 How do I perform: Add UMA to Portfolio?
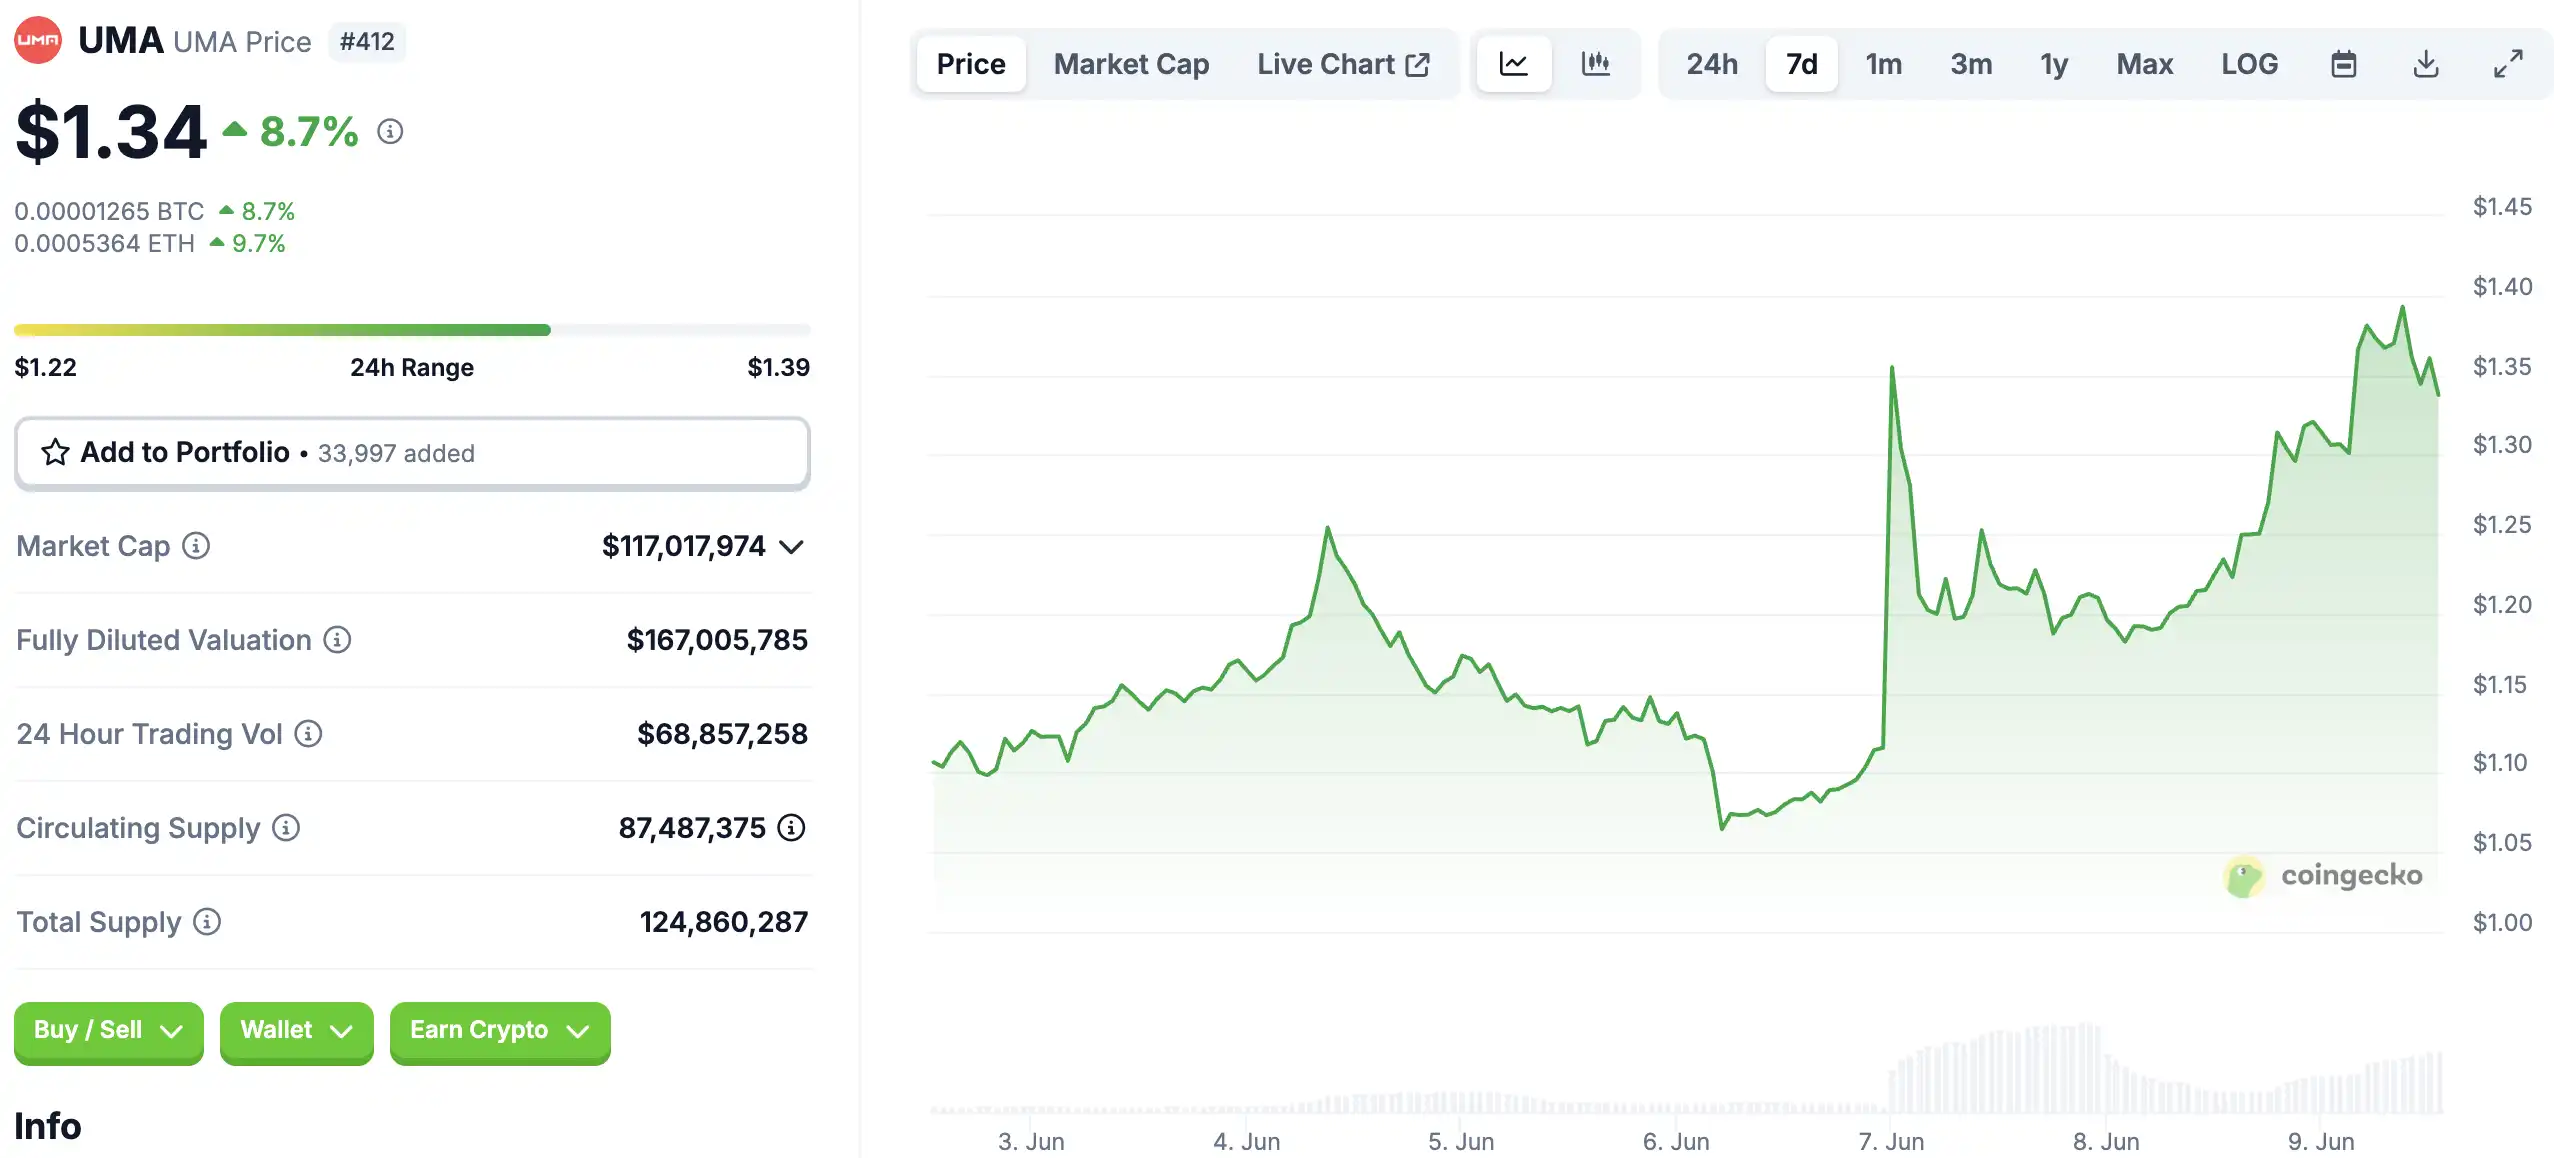[412, 453]
